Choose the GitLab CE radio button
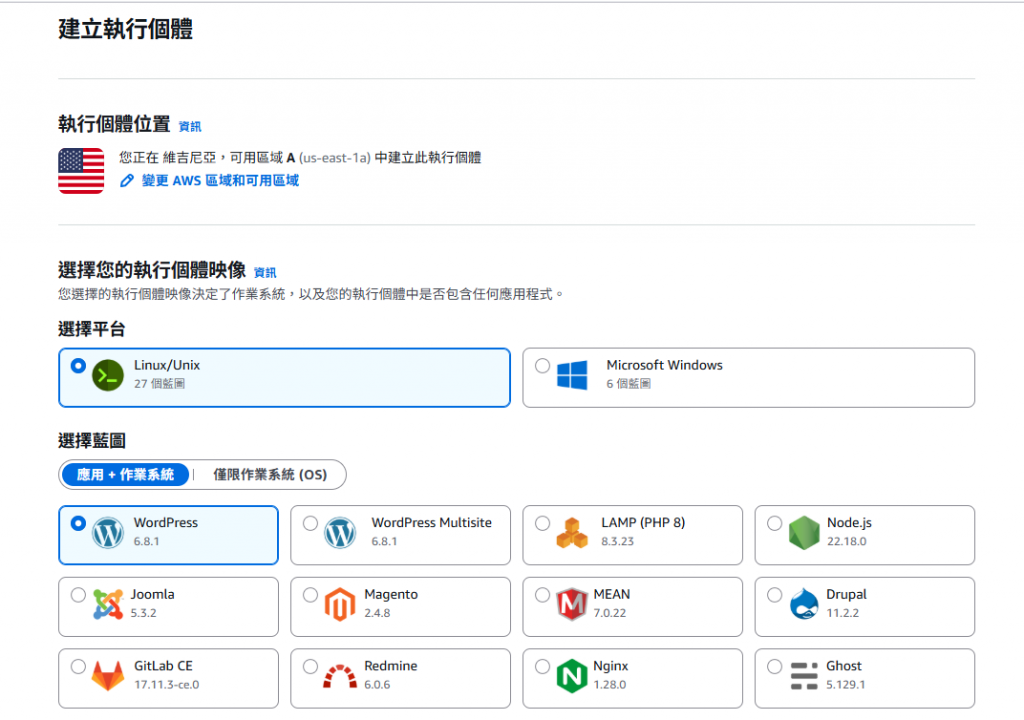The image size is (1024, 720). [x=78, y=666]
